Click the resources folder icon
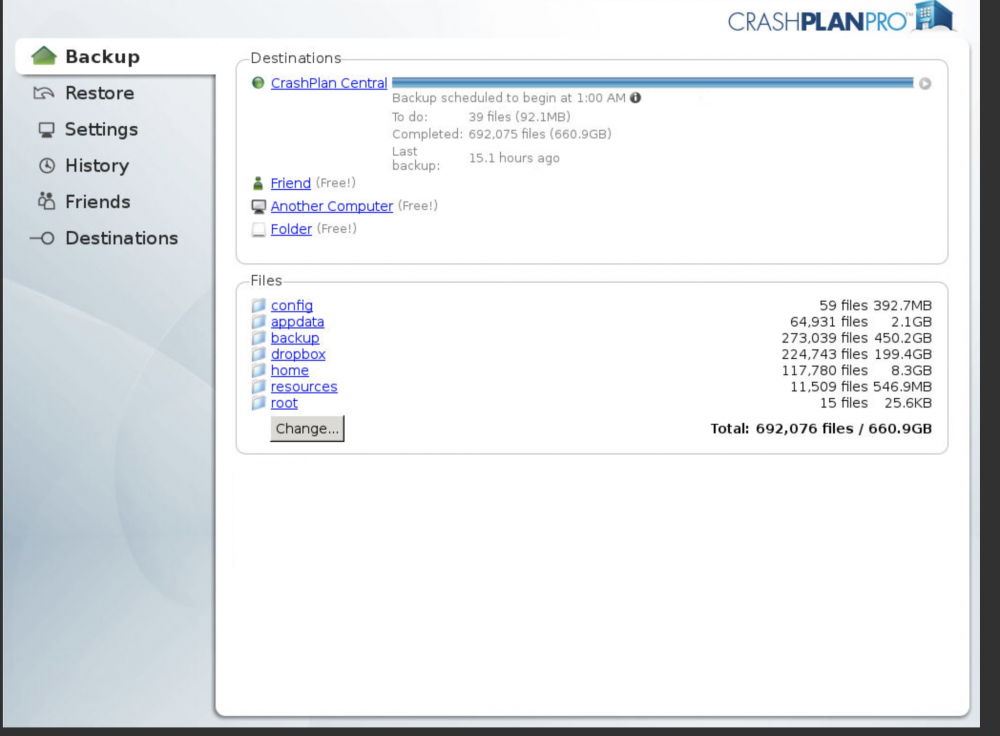This screenshot has height=736, width=1000. click(x=258, y=386)
